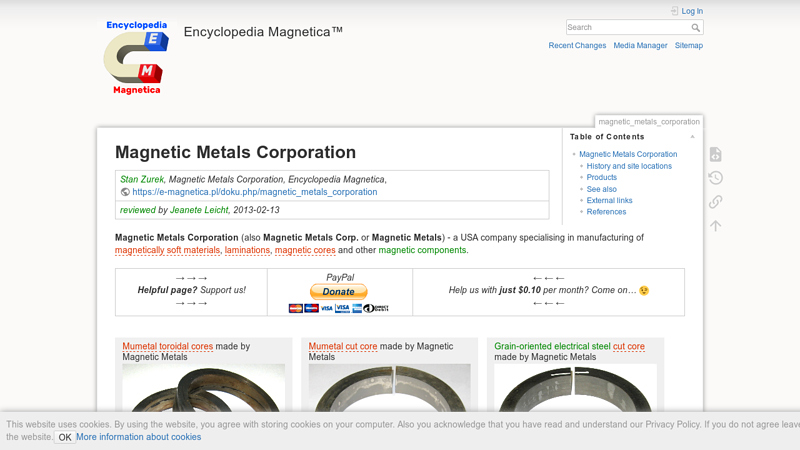Image resolution: width=800 pixels, height=450 pixels.
Task: Click the 'Helpful page? Support us!' text
Action: (x=191, y=290)
